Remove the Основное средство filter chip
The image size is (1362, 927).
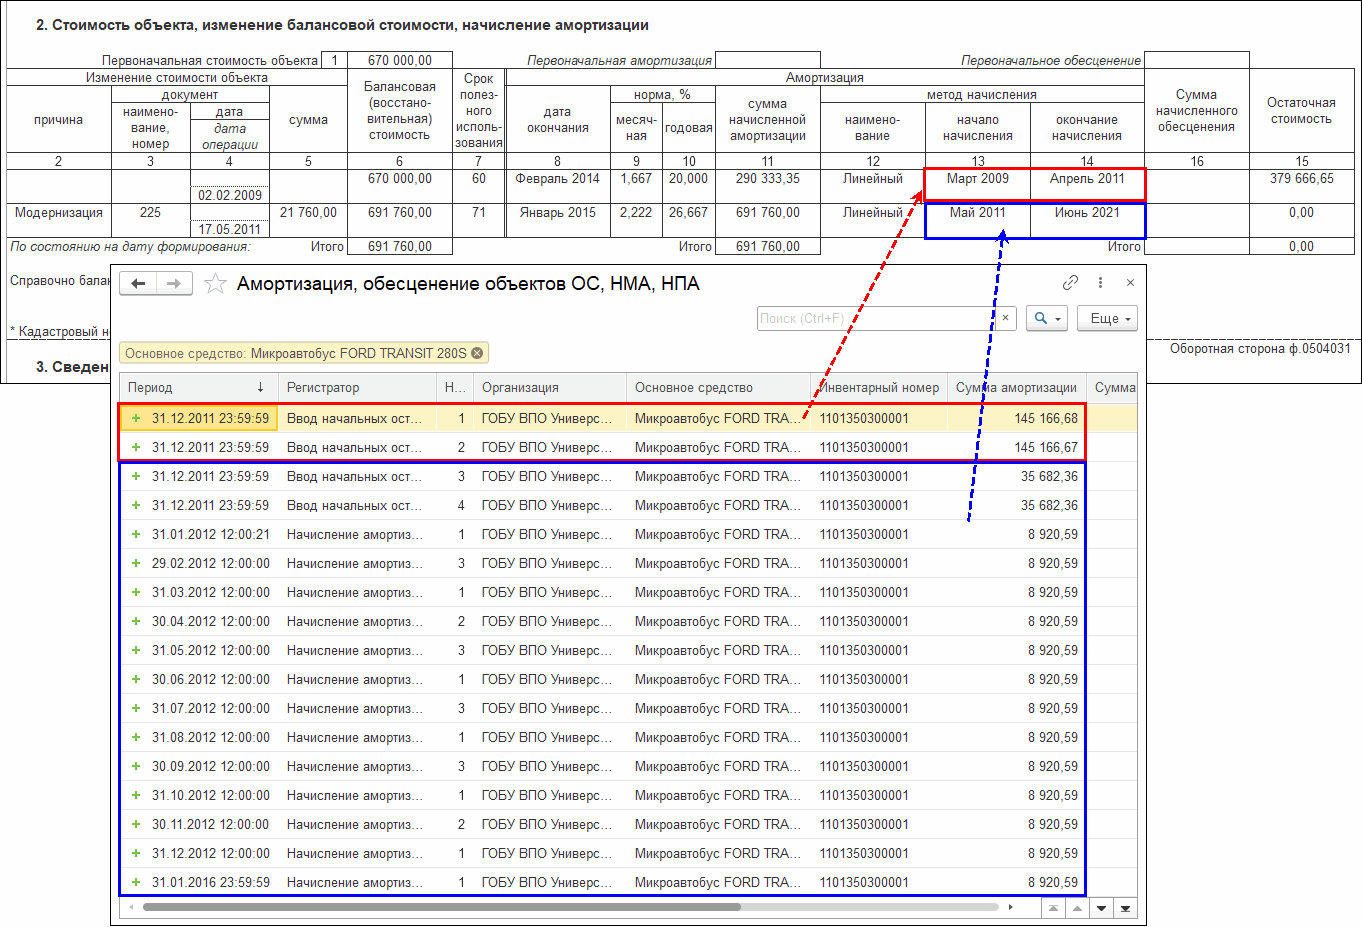tap(477, 353)
